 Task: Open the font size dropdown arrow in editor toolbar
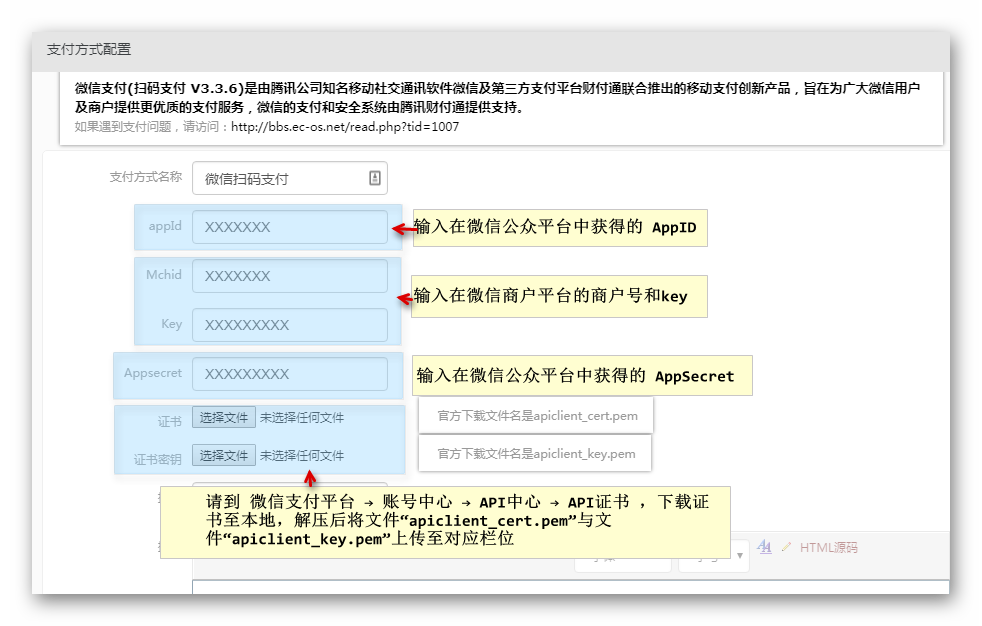pos(740,555)
